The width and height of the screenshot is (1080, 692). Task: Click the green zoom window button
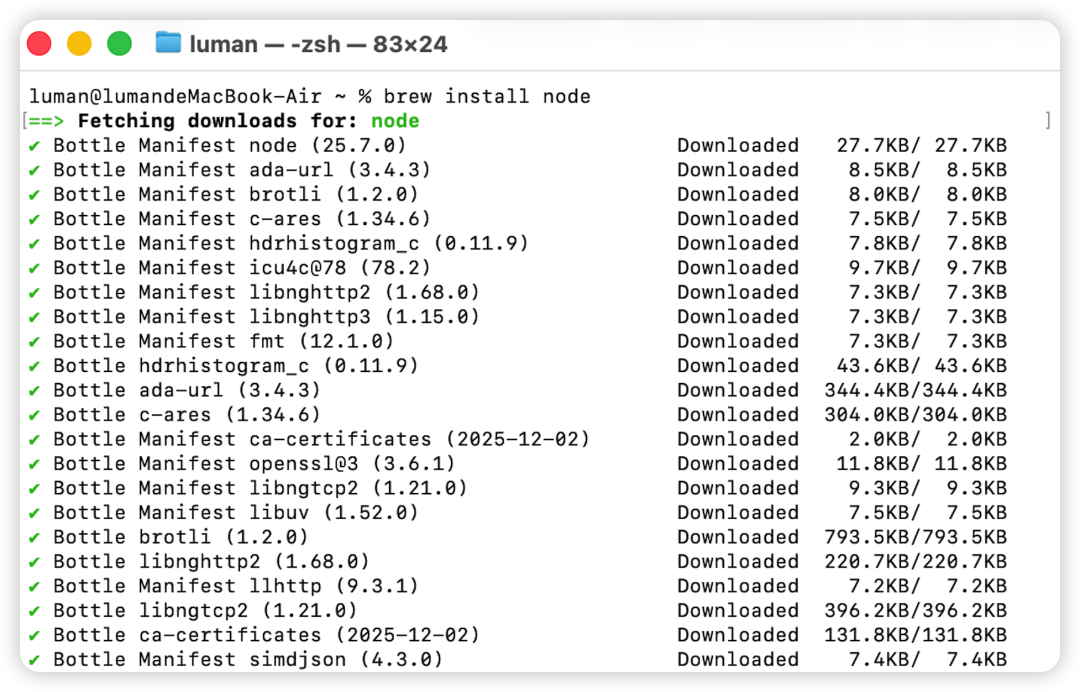coord(120,43)
